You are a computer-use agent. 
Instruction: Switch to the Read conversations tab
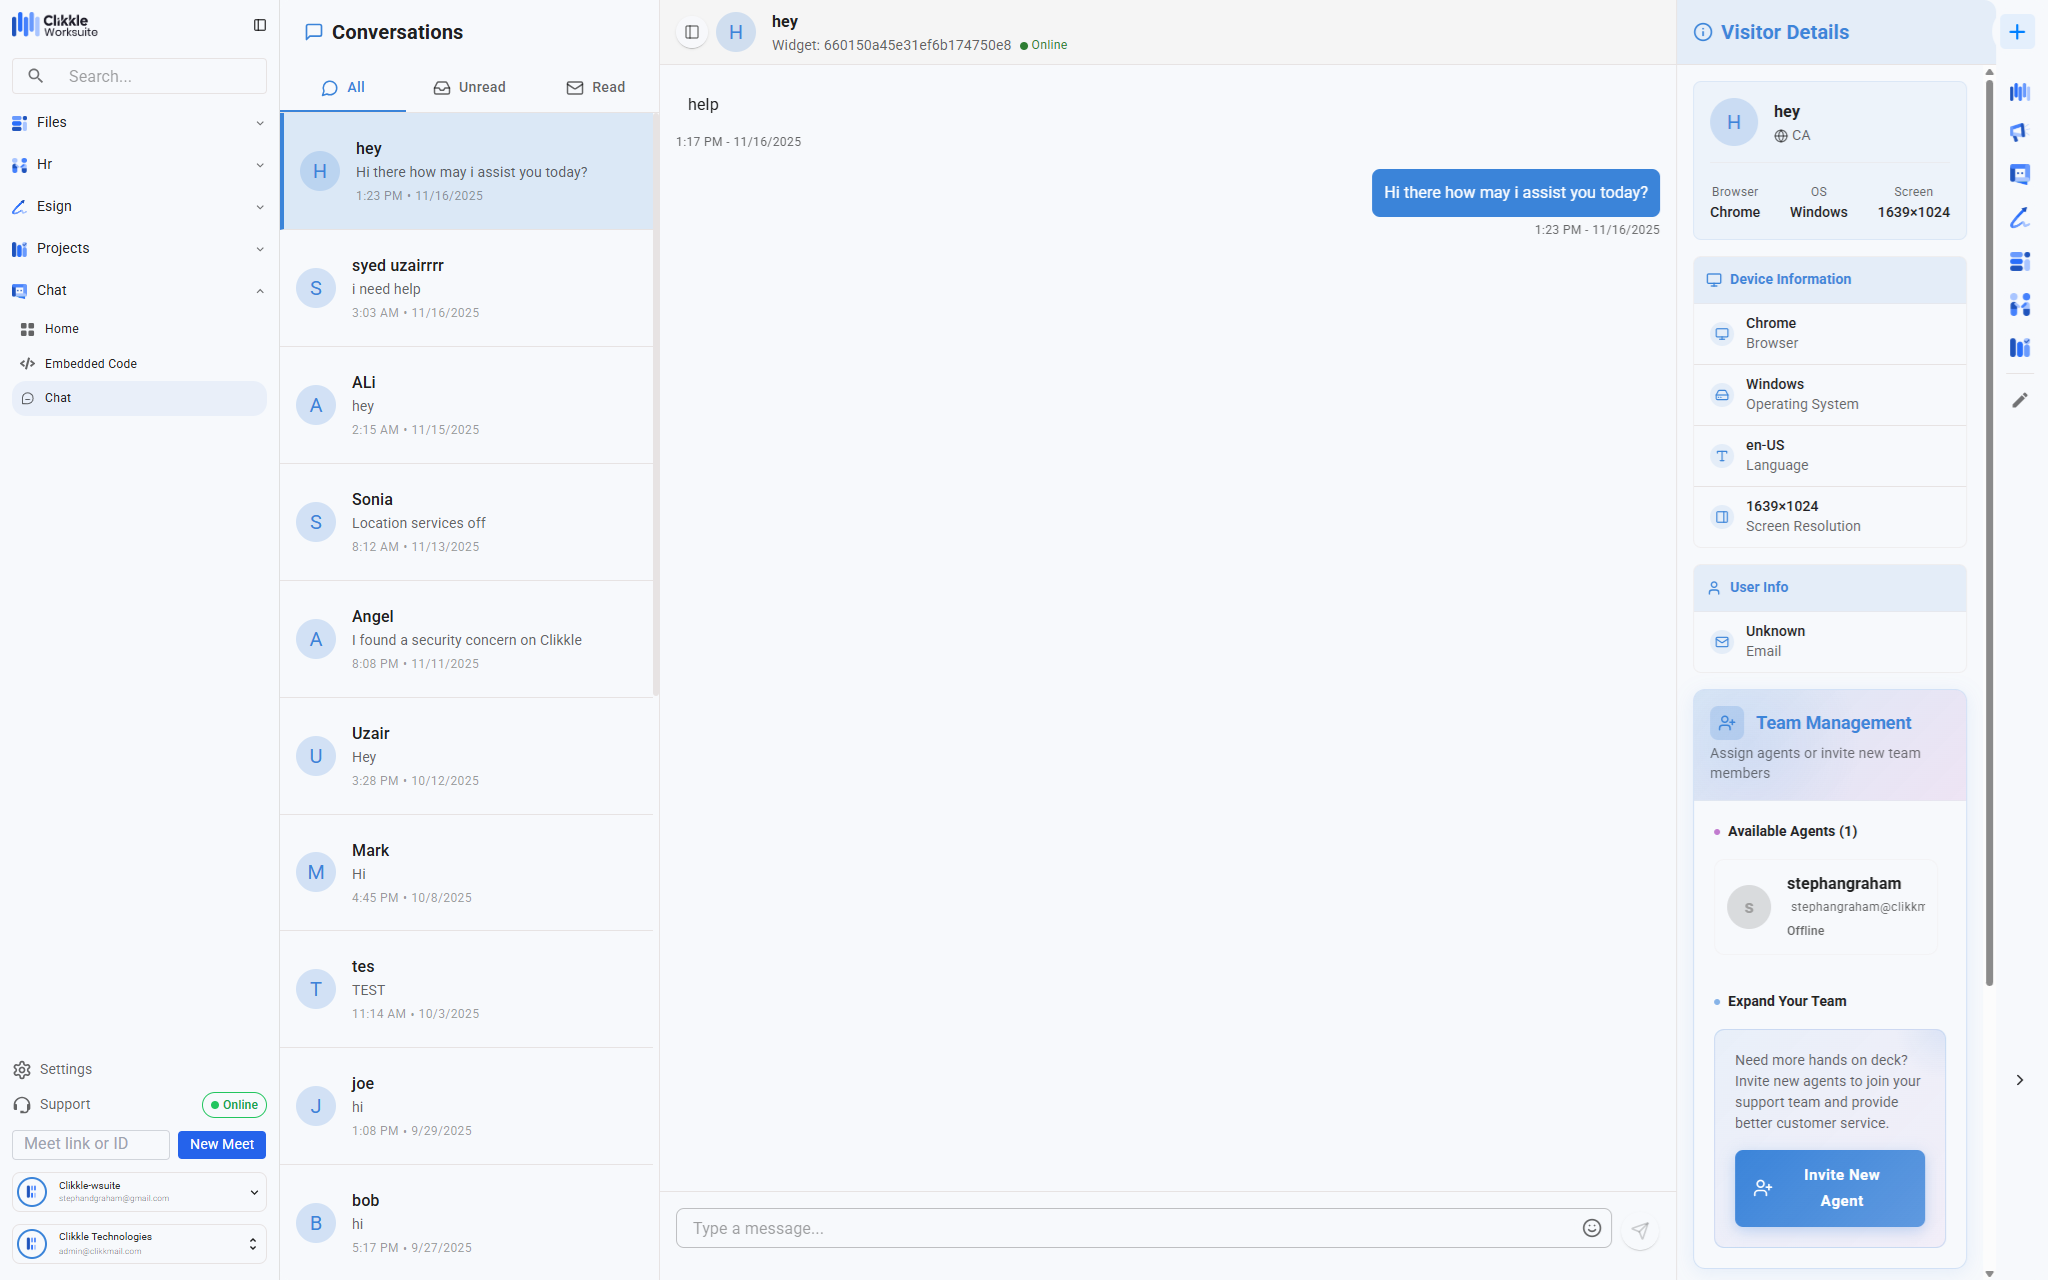596,88
